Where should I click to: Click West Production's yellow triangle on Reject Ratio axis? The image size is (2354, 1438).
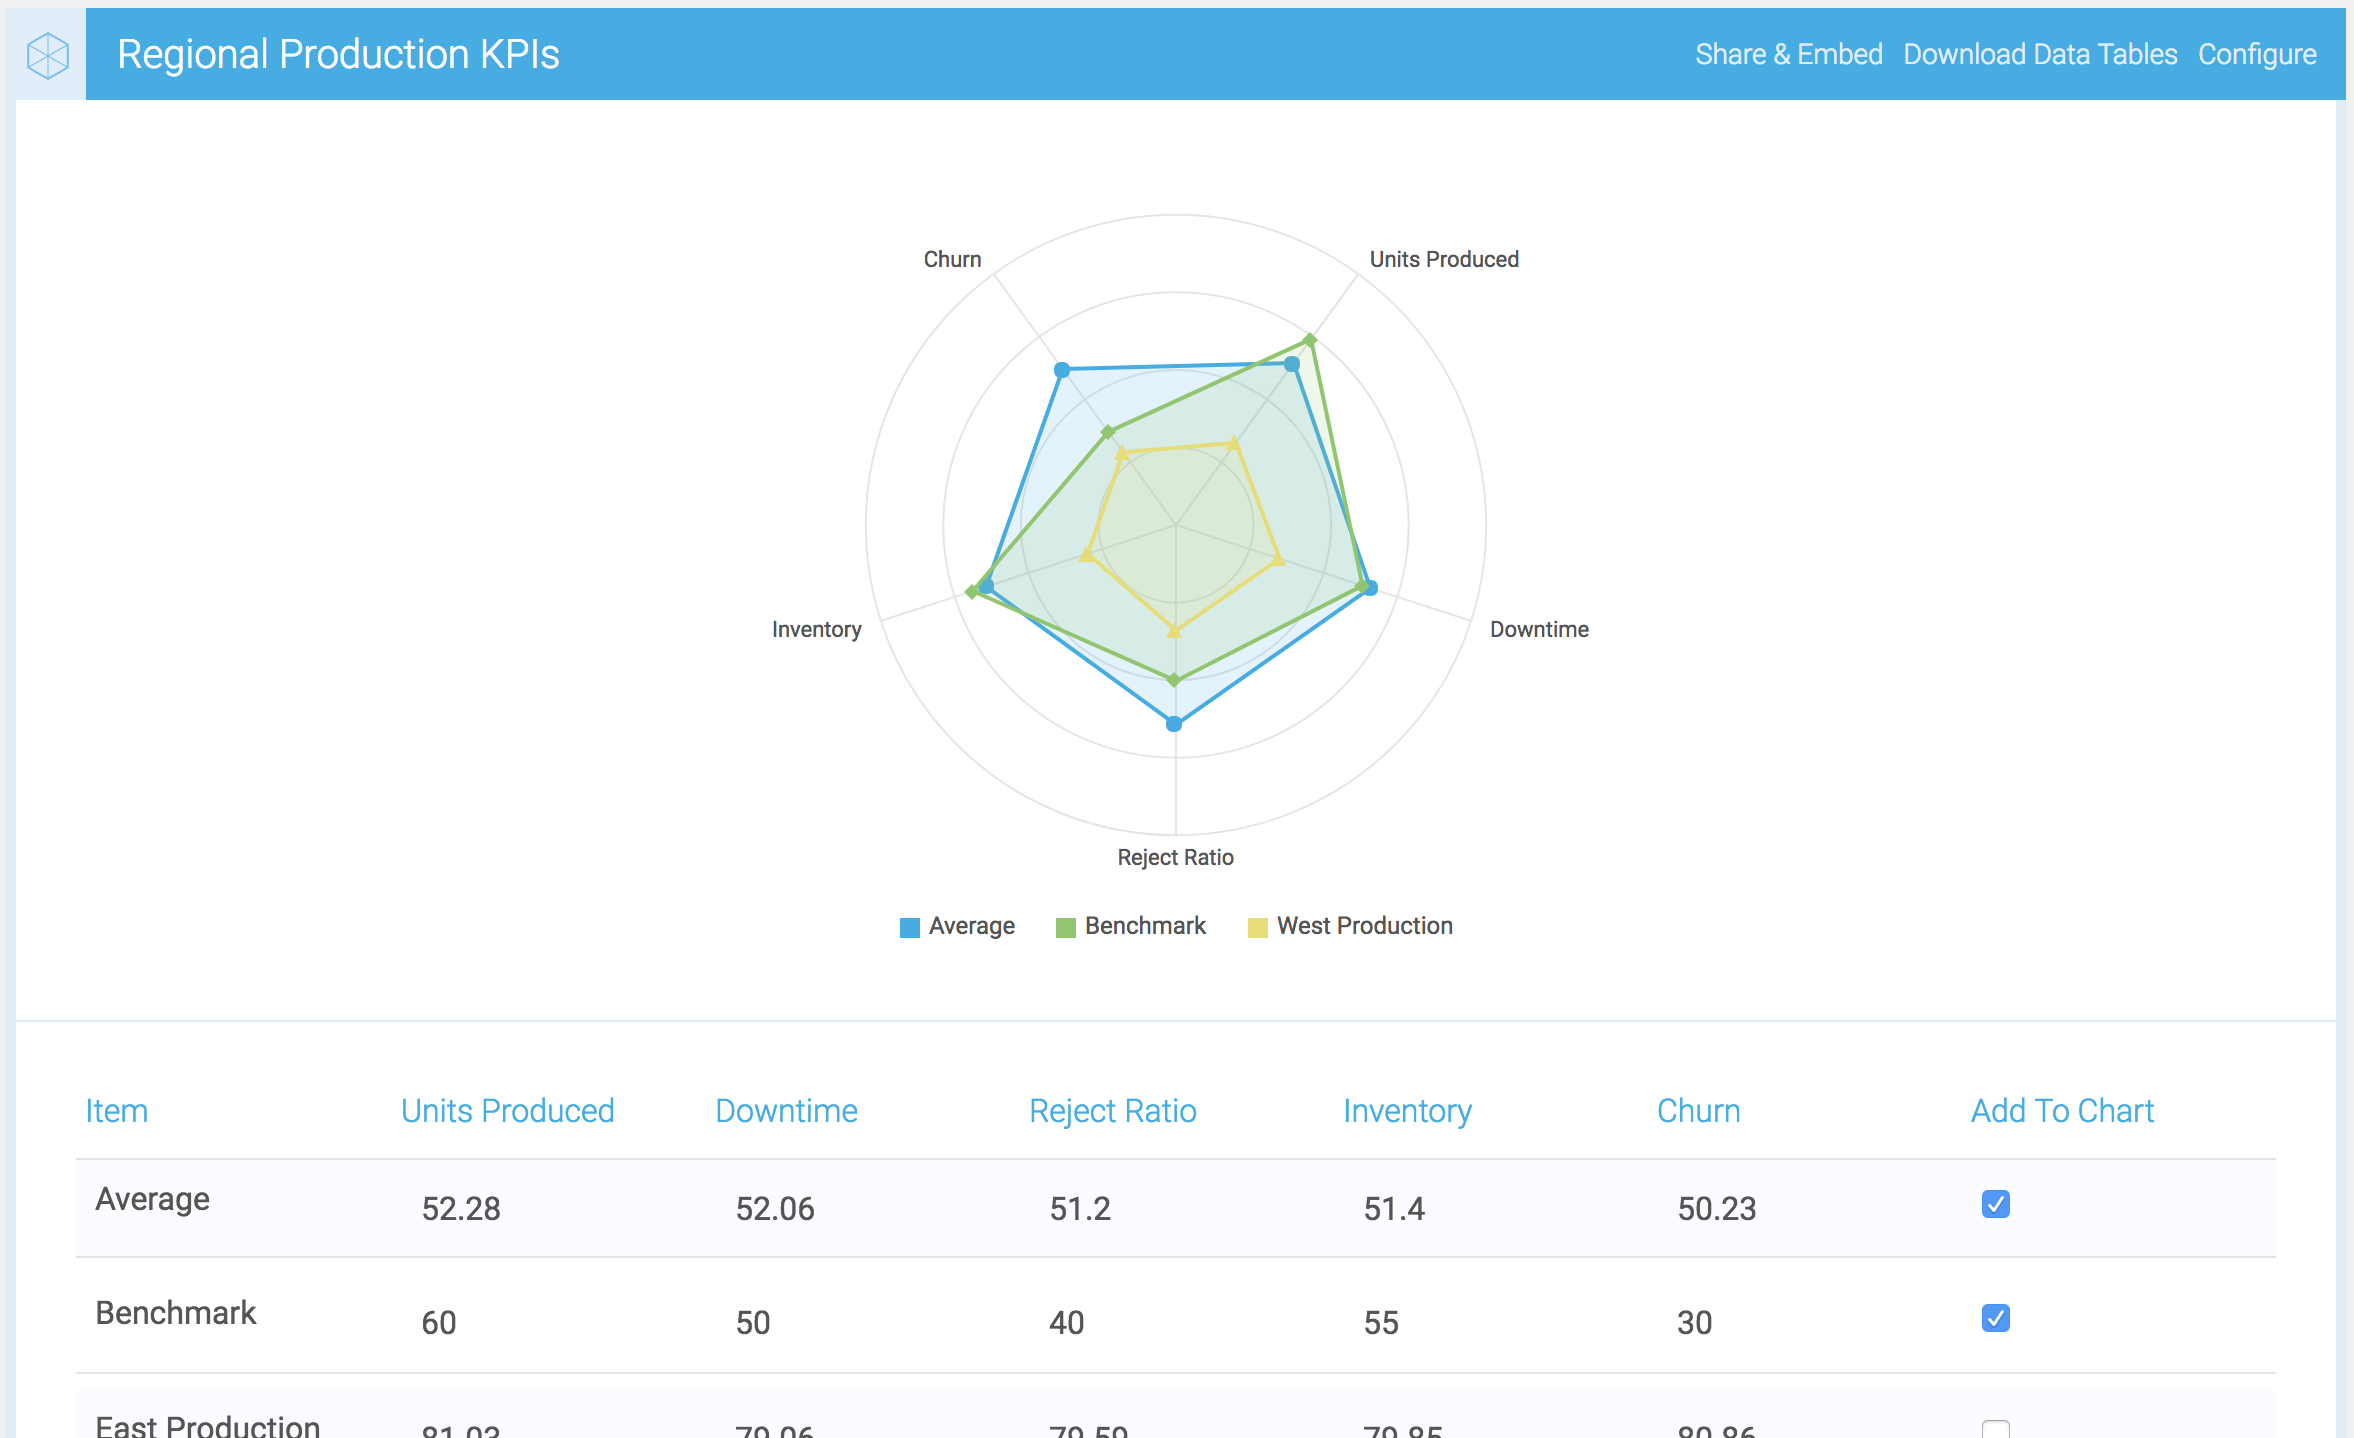(1174, 631)
